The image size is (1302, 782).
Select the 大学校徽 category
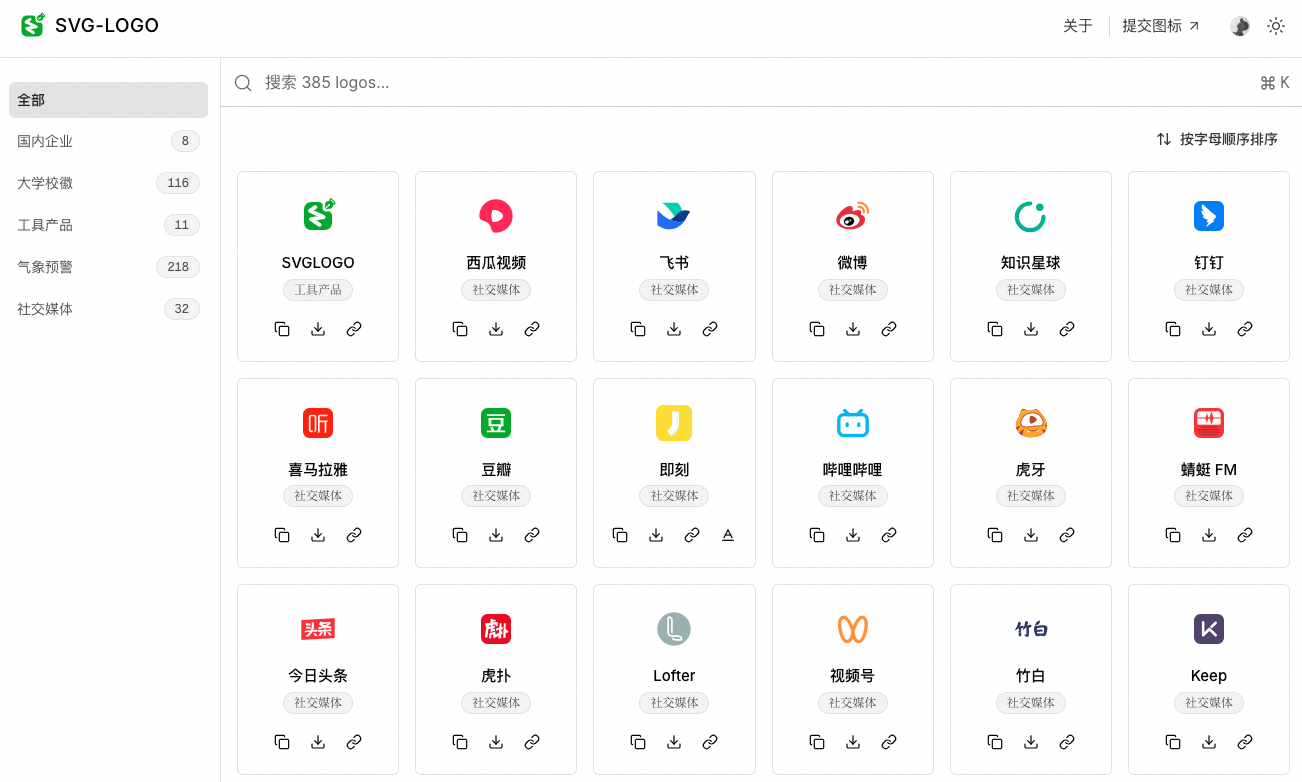[x=108, y=183]
